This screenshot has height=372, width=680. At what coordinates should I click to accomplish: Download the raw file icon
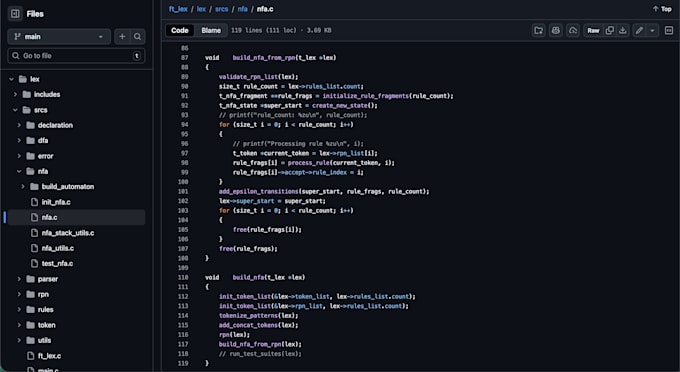click(623, 30)
